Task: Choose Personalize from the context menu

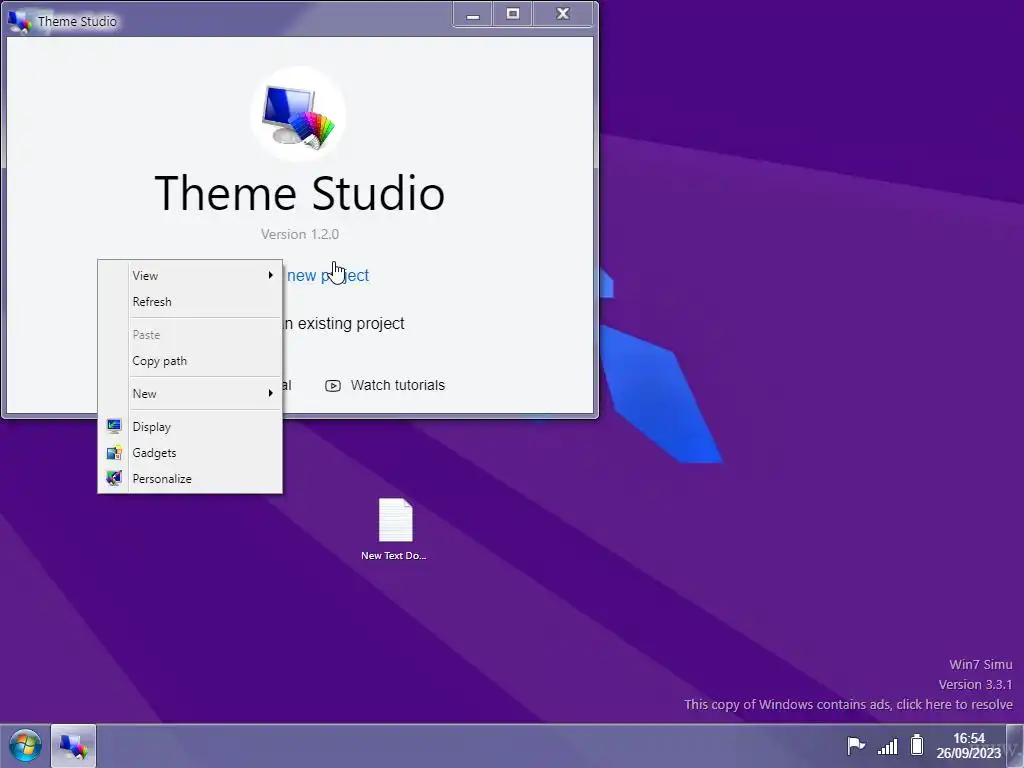Action: pos(190,479)
